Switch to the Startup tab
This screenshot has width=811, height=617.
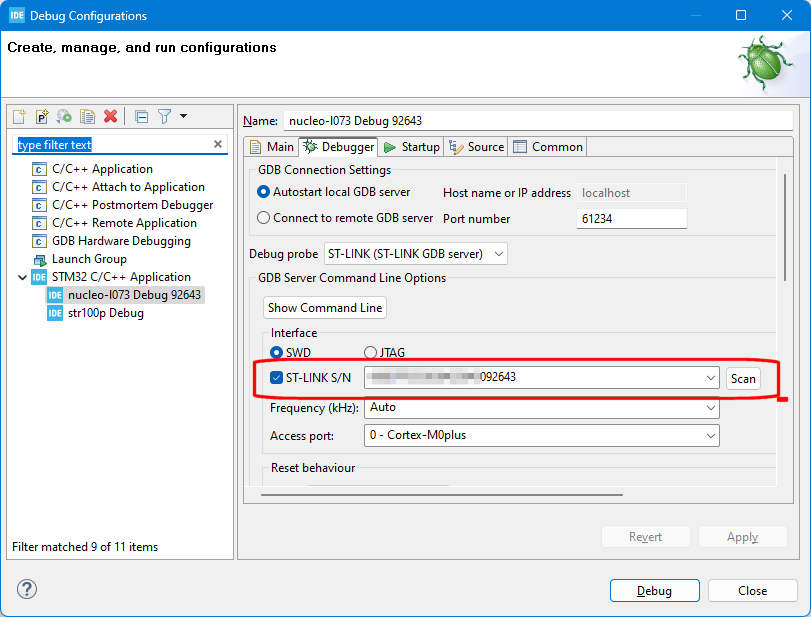[411, 147]
